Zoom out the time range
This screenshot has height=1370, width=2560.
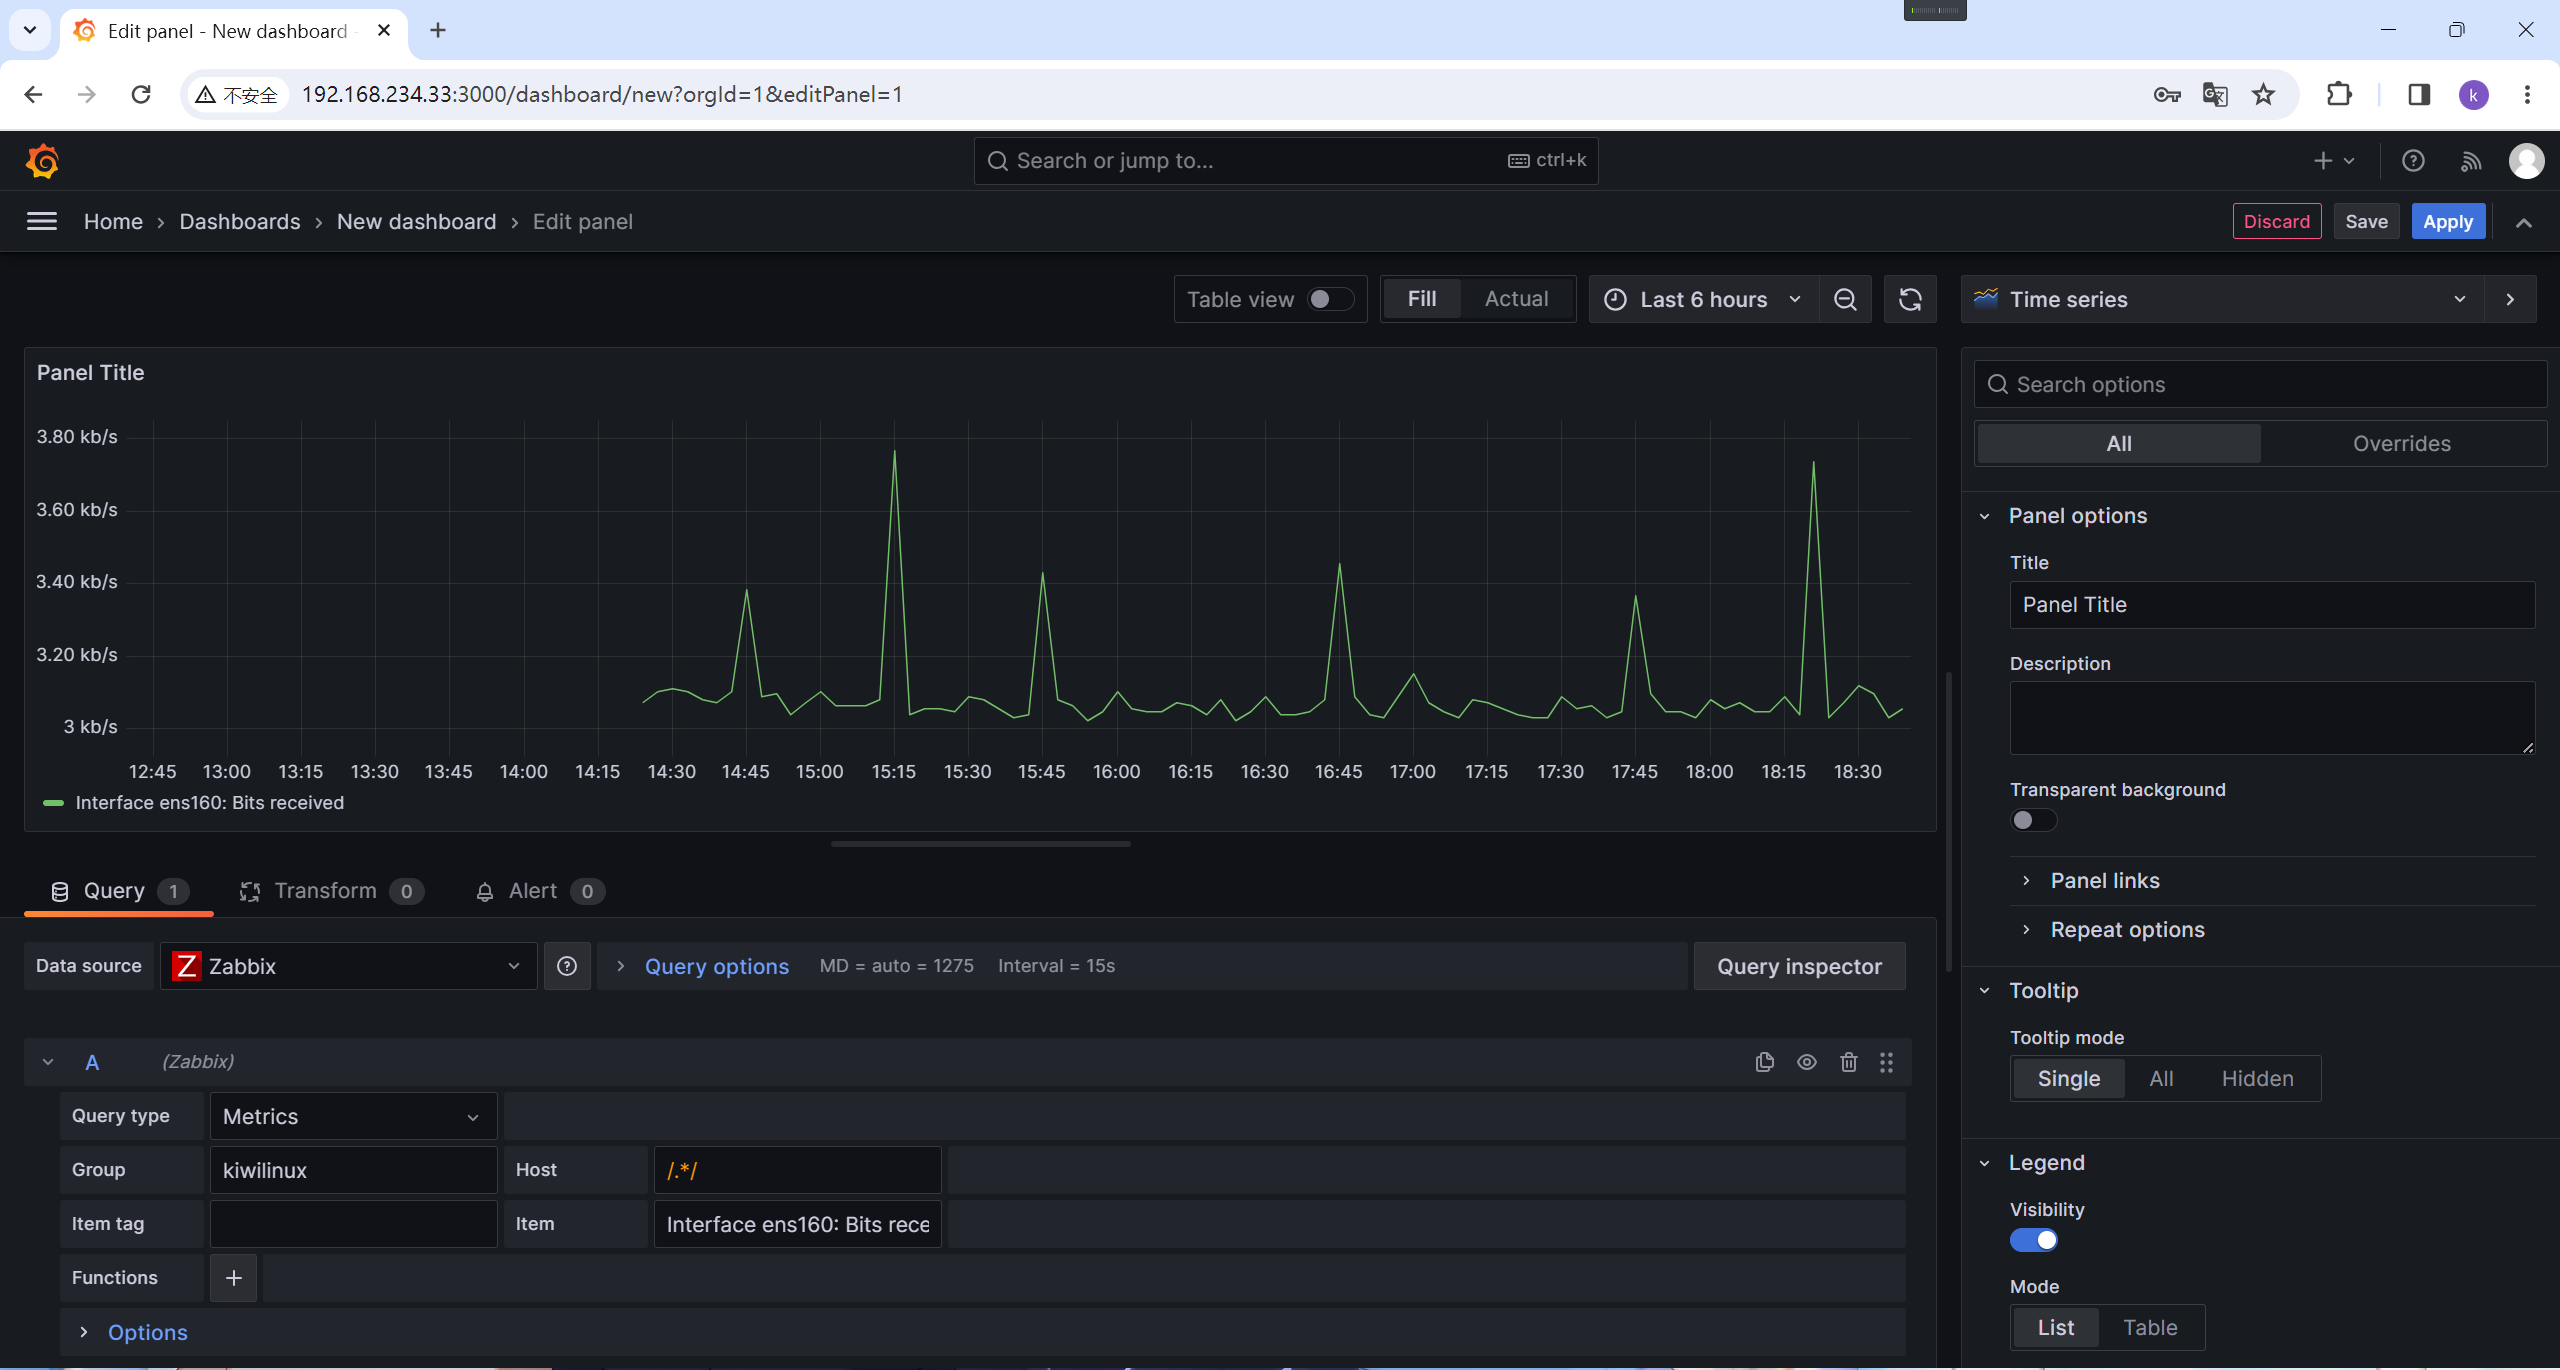pyautogui.click(x=1845, y=299)
